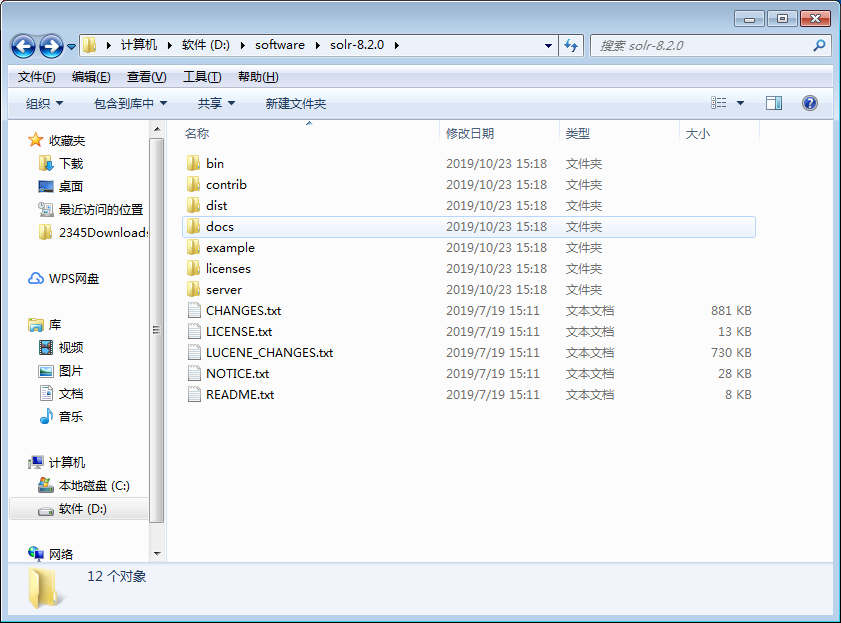Click the 文件夹 type of the server row
The width and height of the screenshot is (841, 623).
click(584, 290)
